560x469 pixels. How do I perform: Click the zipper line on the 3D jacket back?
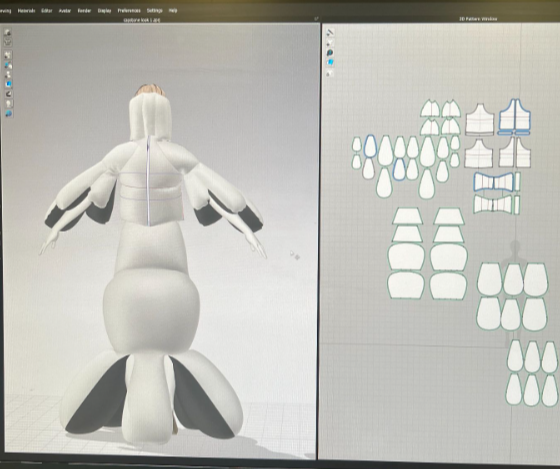[x=148, y=182]
